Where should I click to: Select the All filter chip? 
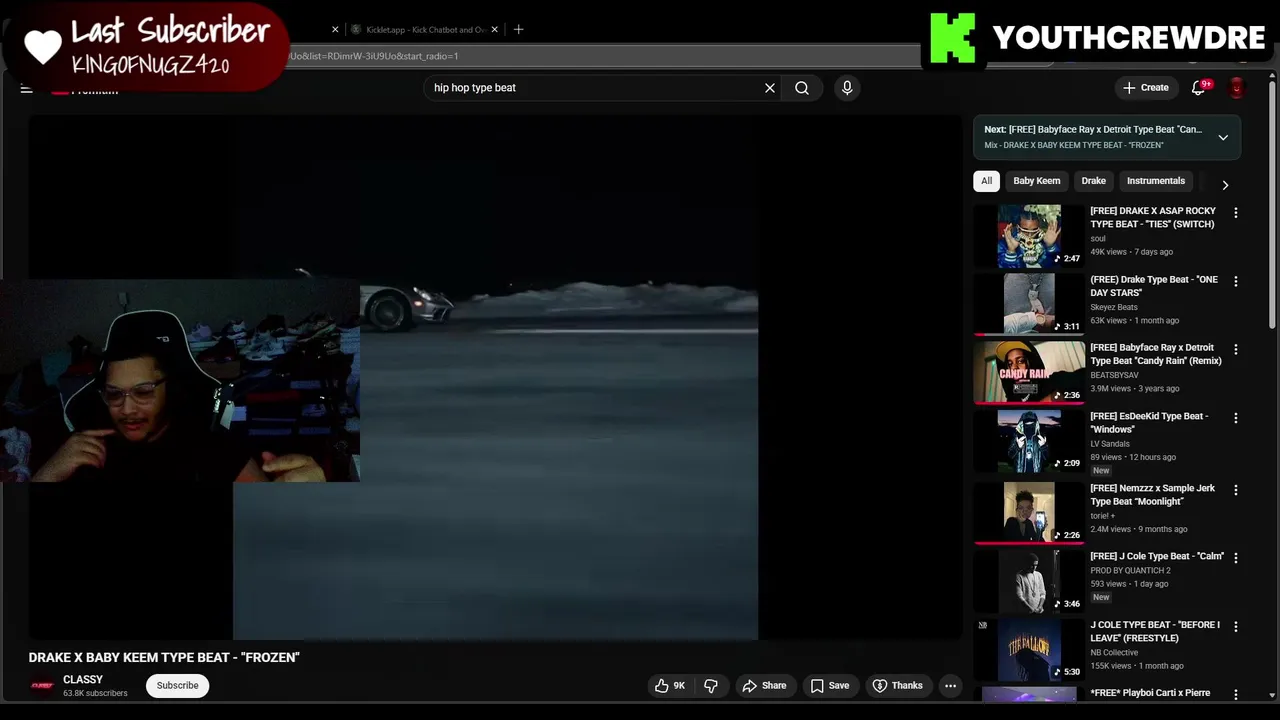pyautogui.click(x=986, y=181)
